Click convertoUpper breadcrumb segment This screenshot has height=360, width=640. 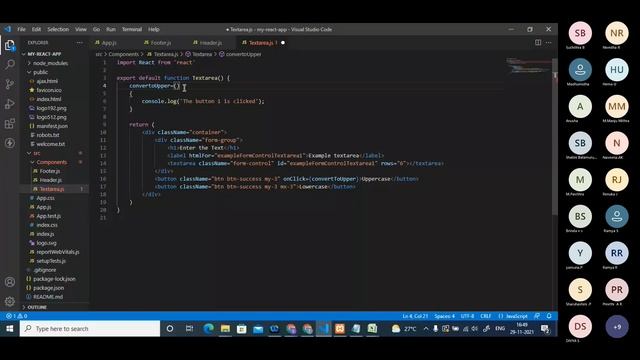click(243, 54)
